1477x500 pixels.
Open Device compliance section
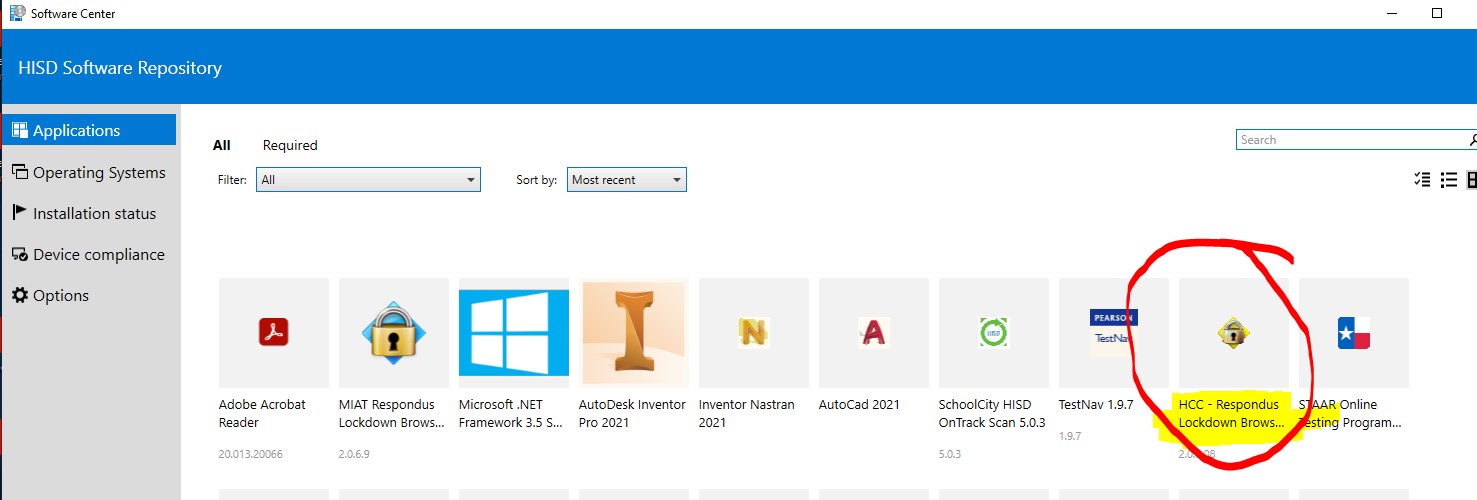(89, 254)
